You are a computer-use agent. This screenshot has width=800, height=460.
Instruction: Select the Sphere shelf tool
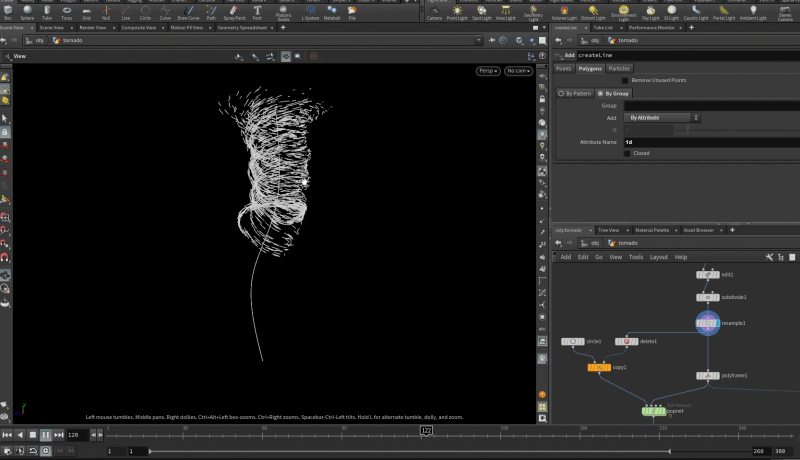[x=27, y=12]
